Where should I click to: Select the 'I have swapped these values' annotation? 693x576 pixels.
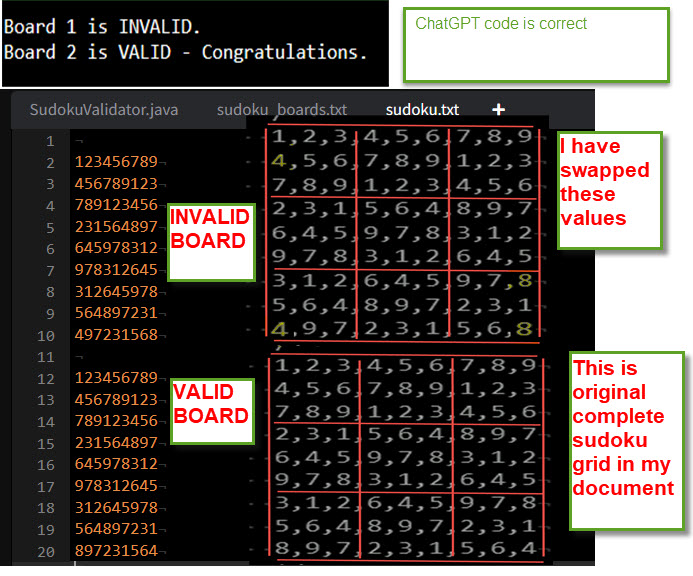(x=609, y=190)
